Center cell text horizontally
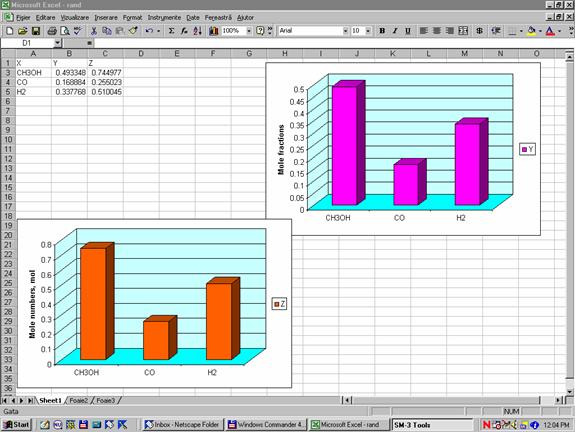This screenshot has height=432, width=575. click(436, 31)
